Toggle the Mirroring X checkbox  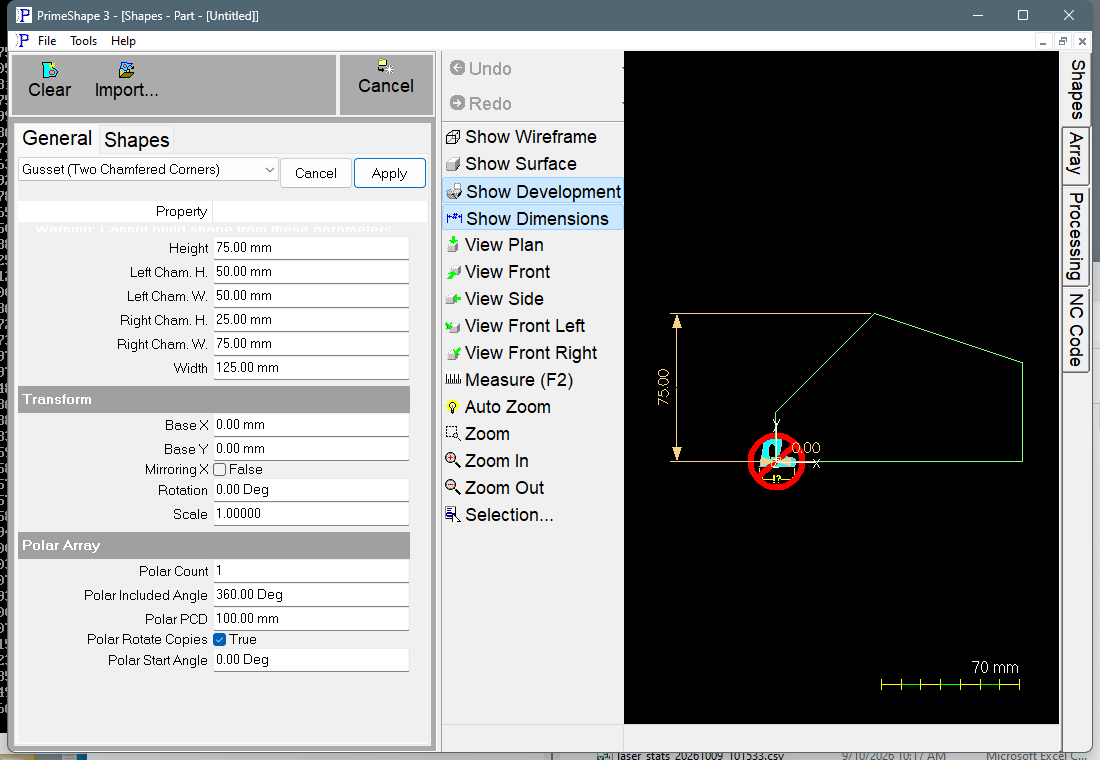click(220, 469)
